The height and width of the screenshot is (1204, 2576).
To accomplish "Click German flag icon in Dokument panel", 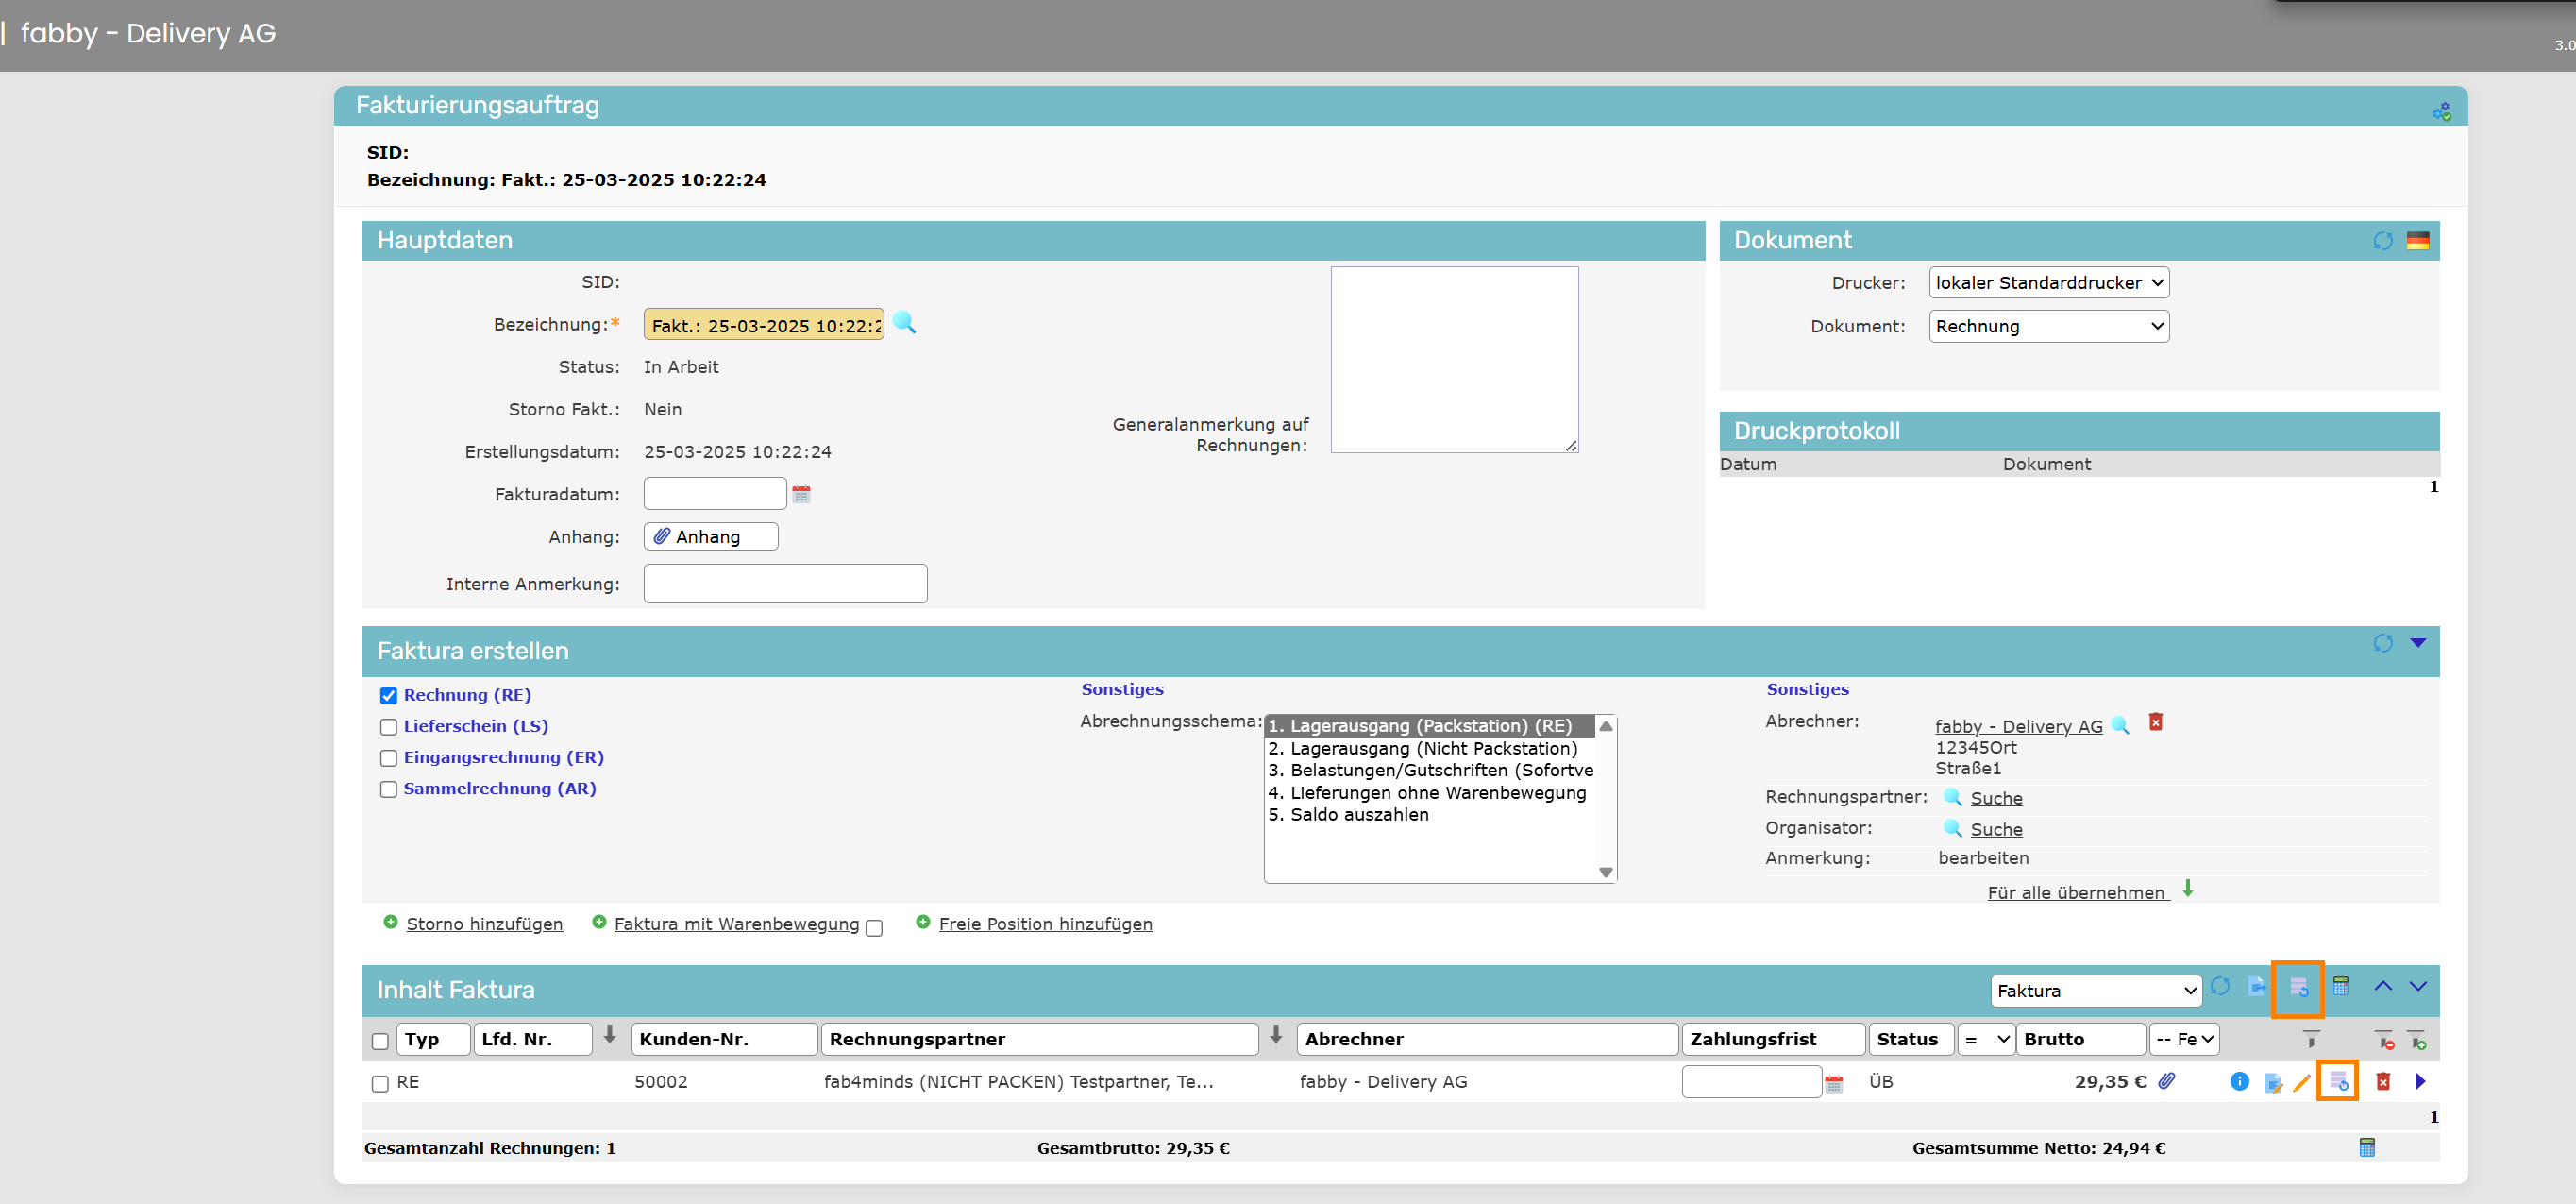I will pyautogui.click(x=2418, y=240).
